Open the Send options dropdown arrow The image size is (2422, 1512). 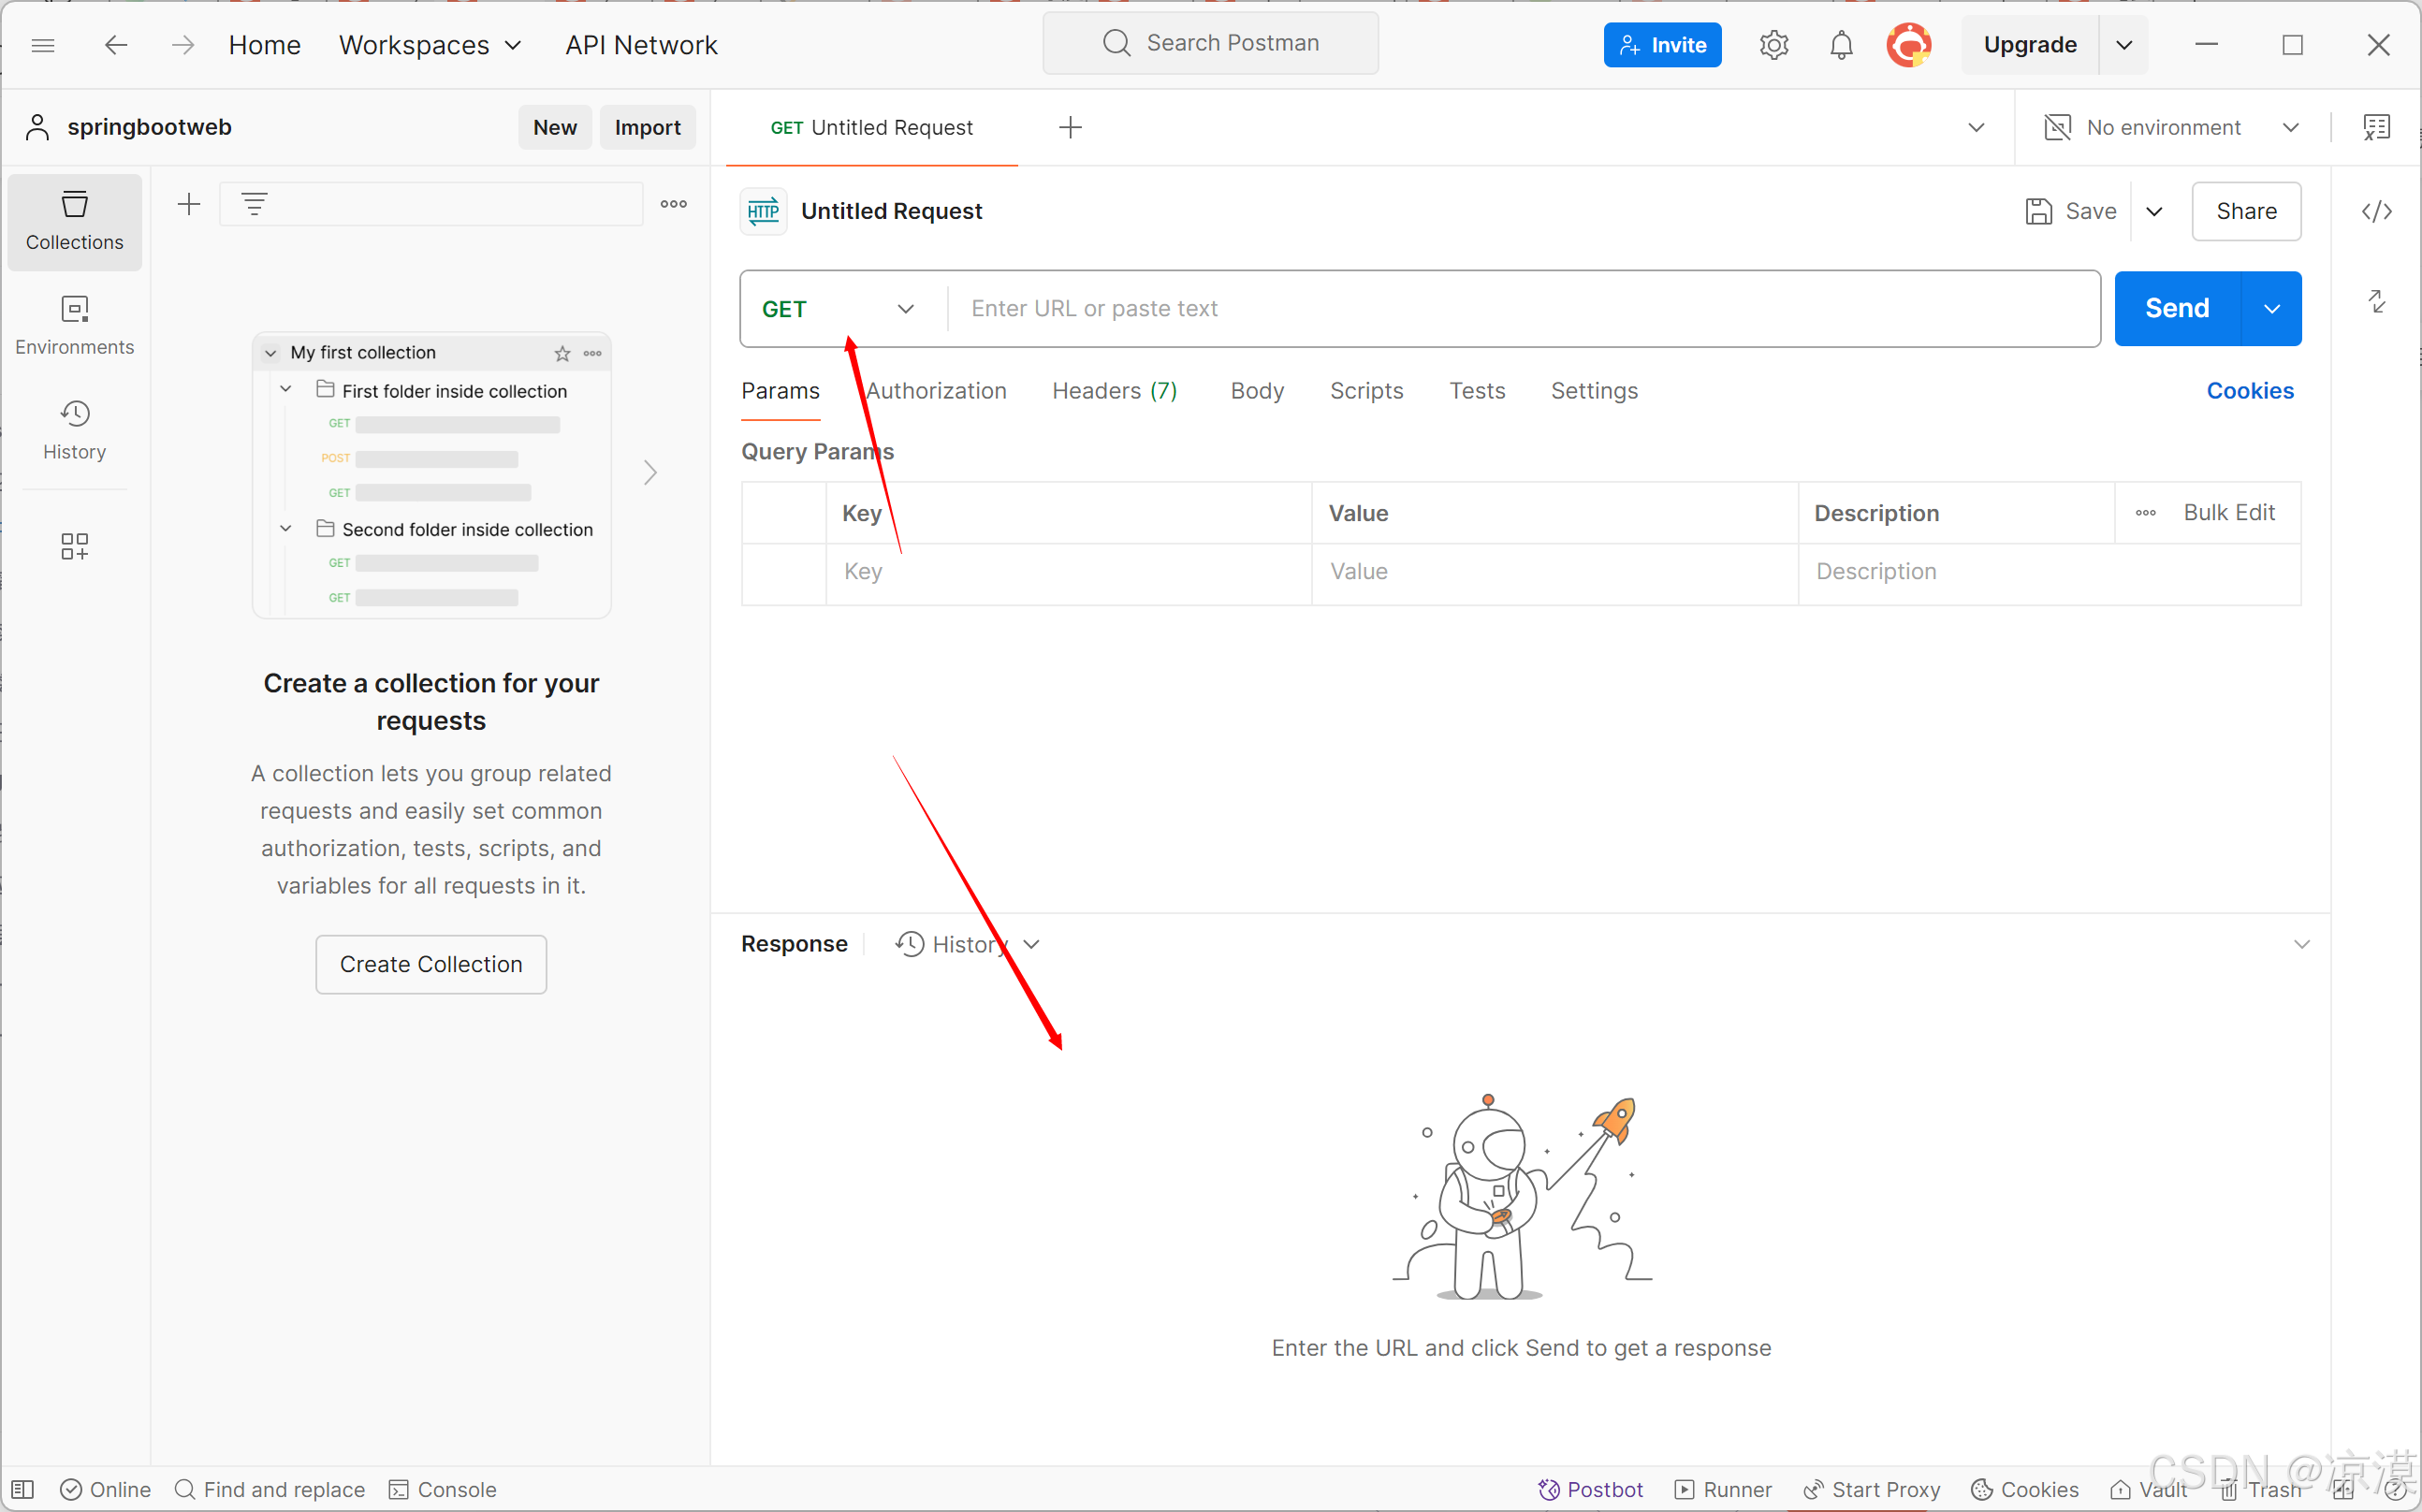pyautogui.click(x=2272, y=309)
